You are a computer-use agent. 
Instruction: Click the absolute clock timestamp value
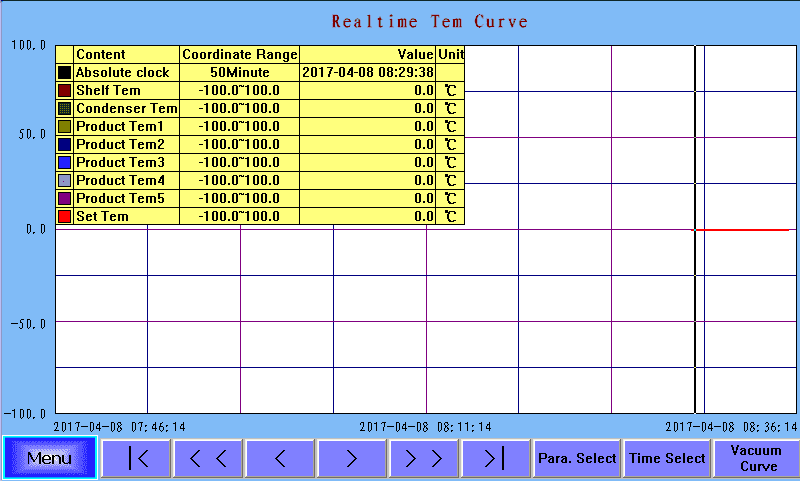tap(367, 73)
